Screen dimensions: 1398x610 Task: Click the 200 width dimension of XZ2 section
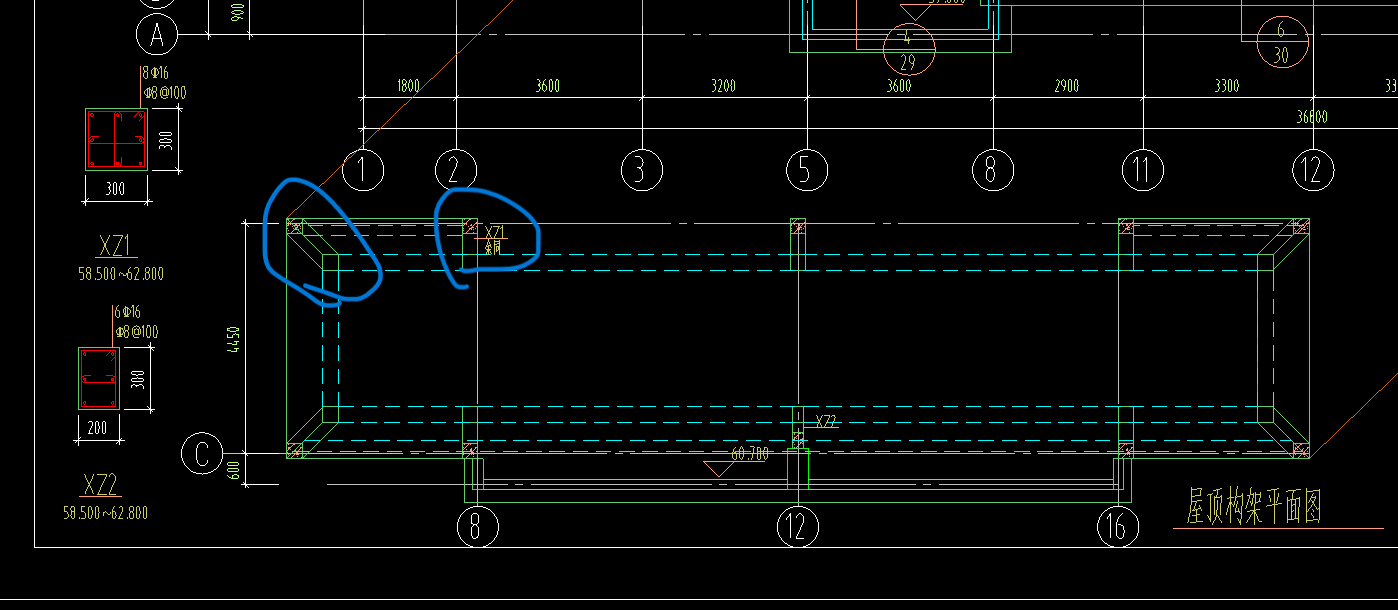click(x=99, y=428)
